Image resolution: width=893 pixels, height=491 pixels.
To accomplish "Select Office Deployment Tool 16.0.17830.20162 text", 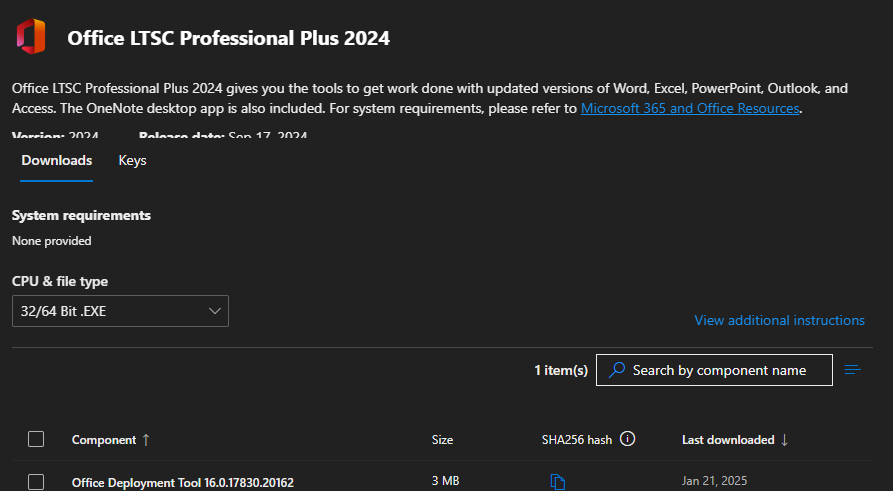I will pos(183,482).
